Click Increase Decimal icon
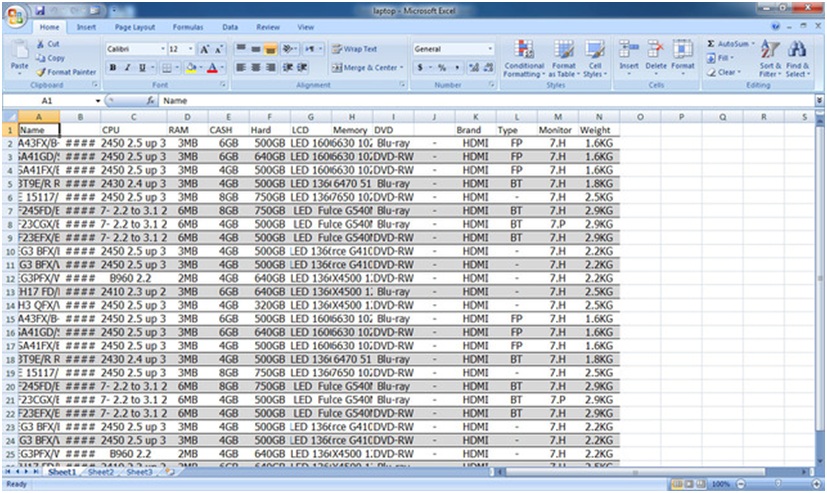Screen dimensions: 827x493 (x=474, y=67)
